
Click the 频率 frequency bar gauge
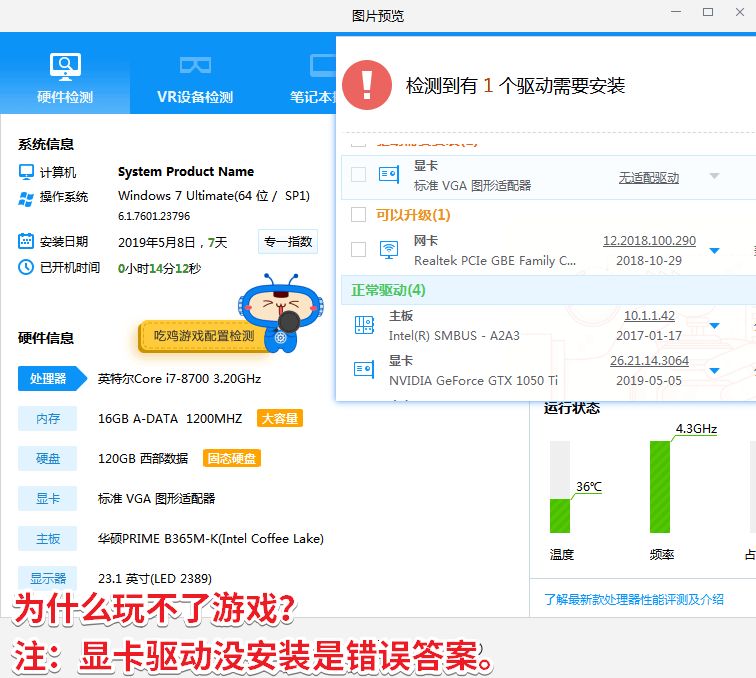(x=660, y=487)
